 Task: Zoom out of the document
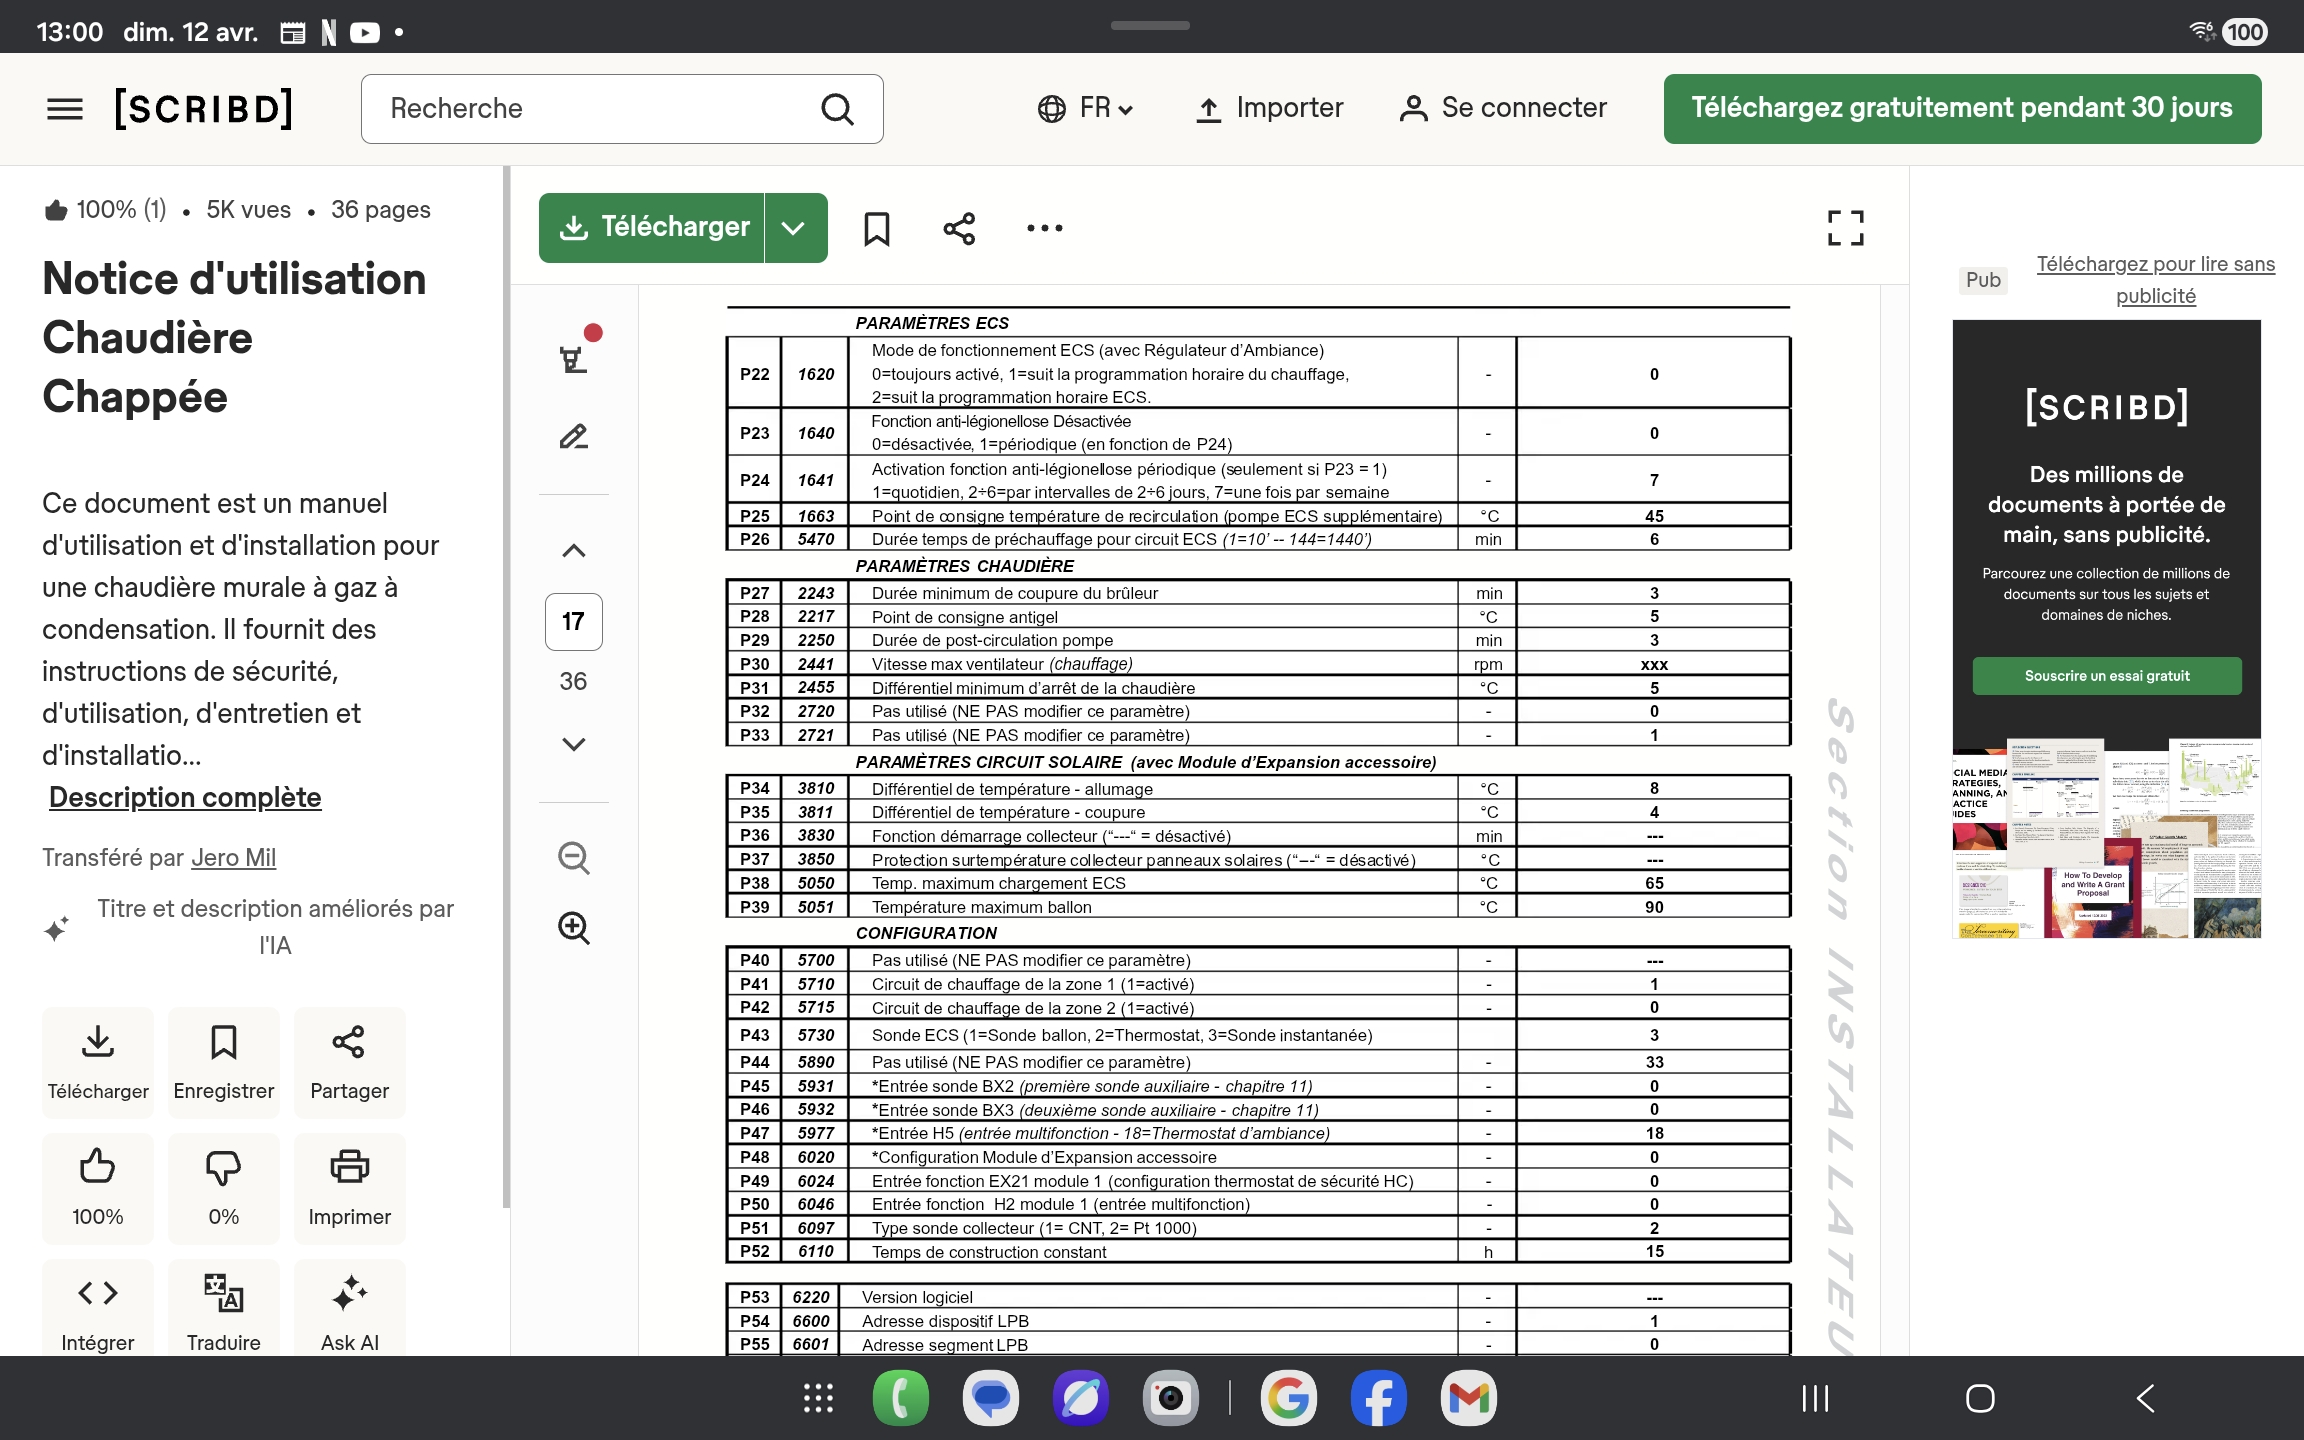point(573,858)
